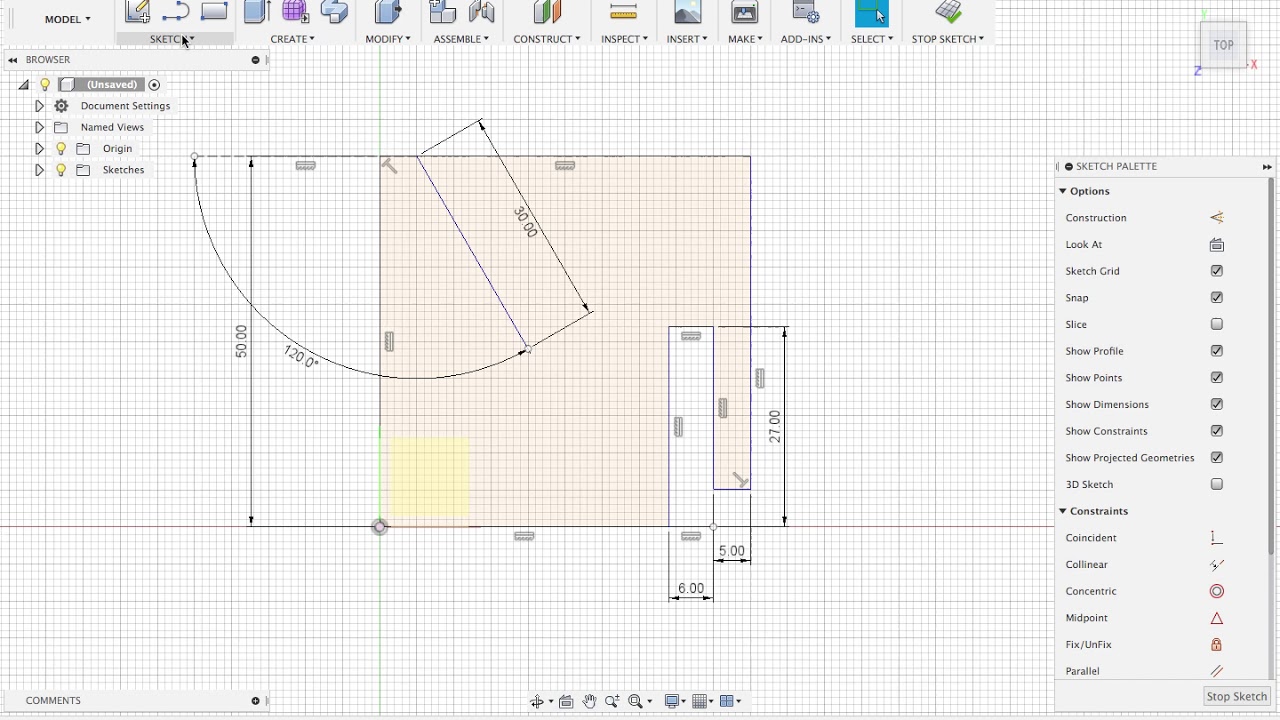The image size is (1280, 720).
Task: Toggle Origin folder visibility lightbulb
Action: click(x=61, y=149)
